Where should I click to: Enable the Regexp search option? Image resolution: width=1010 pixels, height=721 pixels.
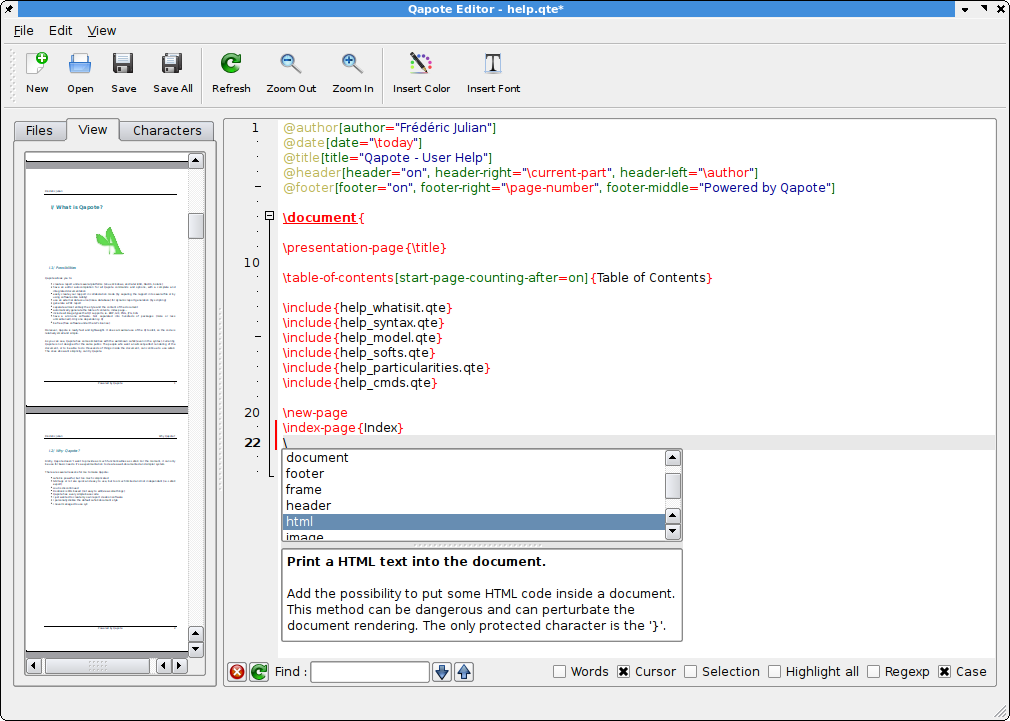[x=899, y=671]
